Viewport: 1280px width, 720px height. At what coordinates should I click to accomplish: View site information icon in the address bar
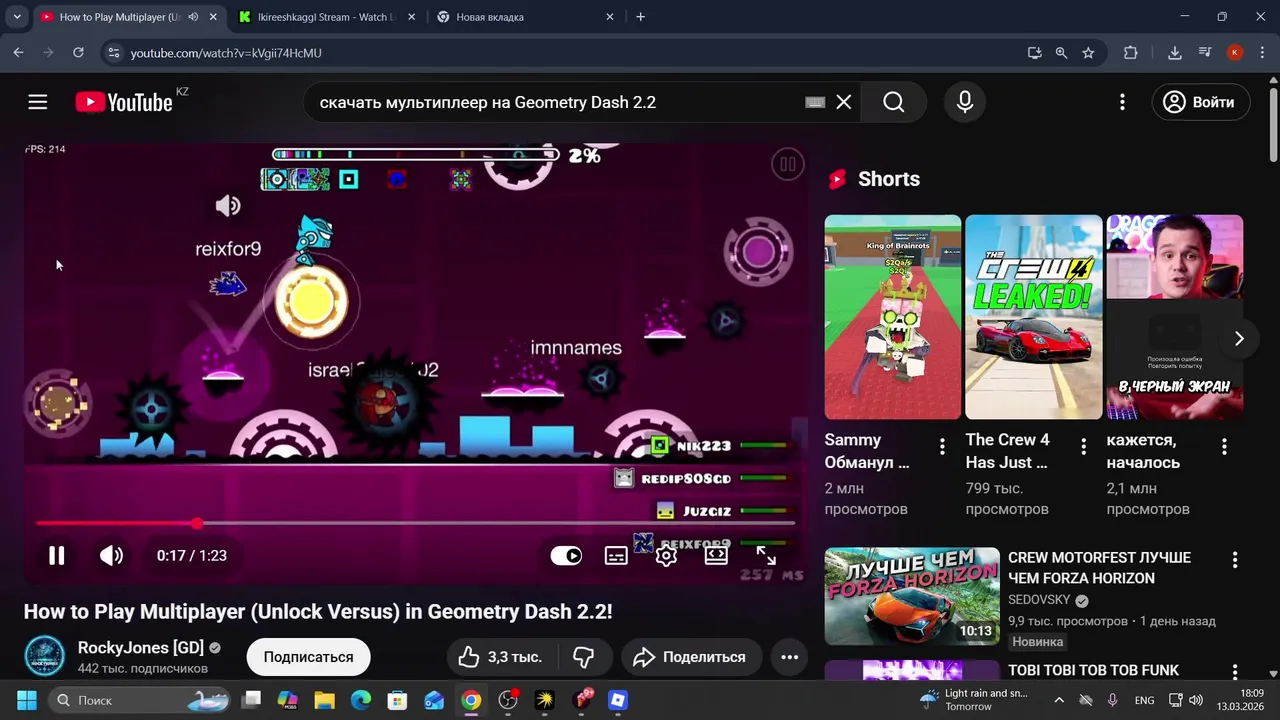[113, 53]
